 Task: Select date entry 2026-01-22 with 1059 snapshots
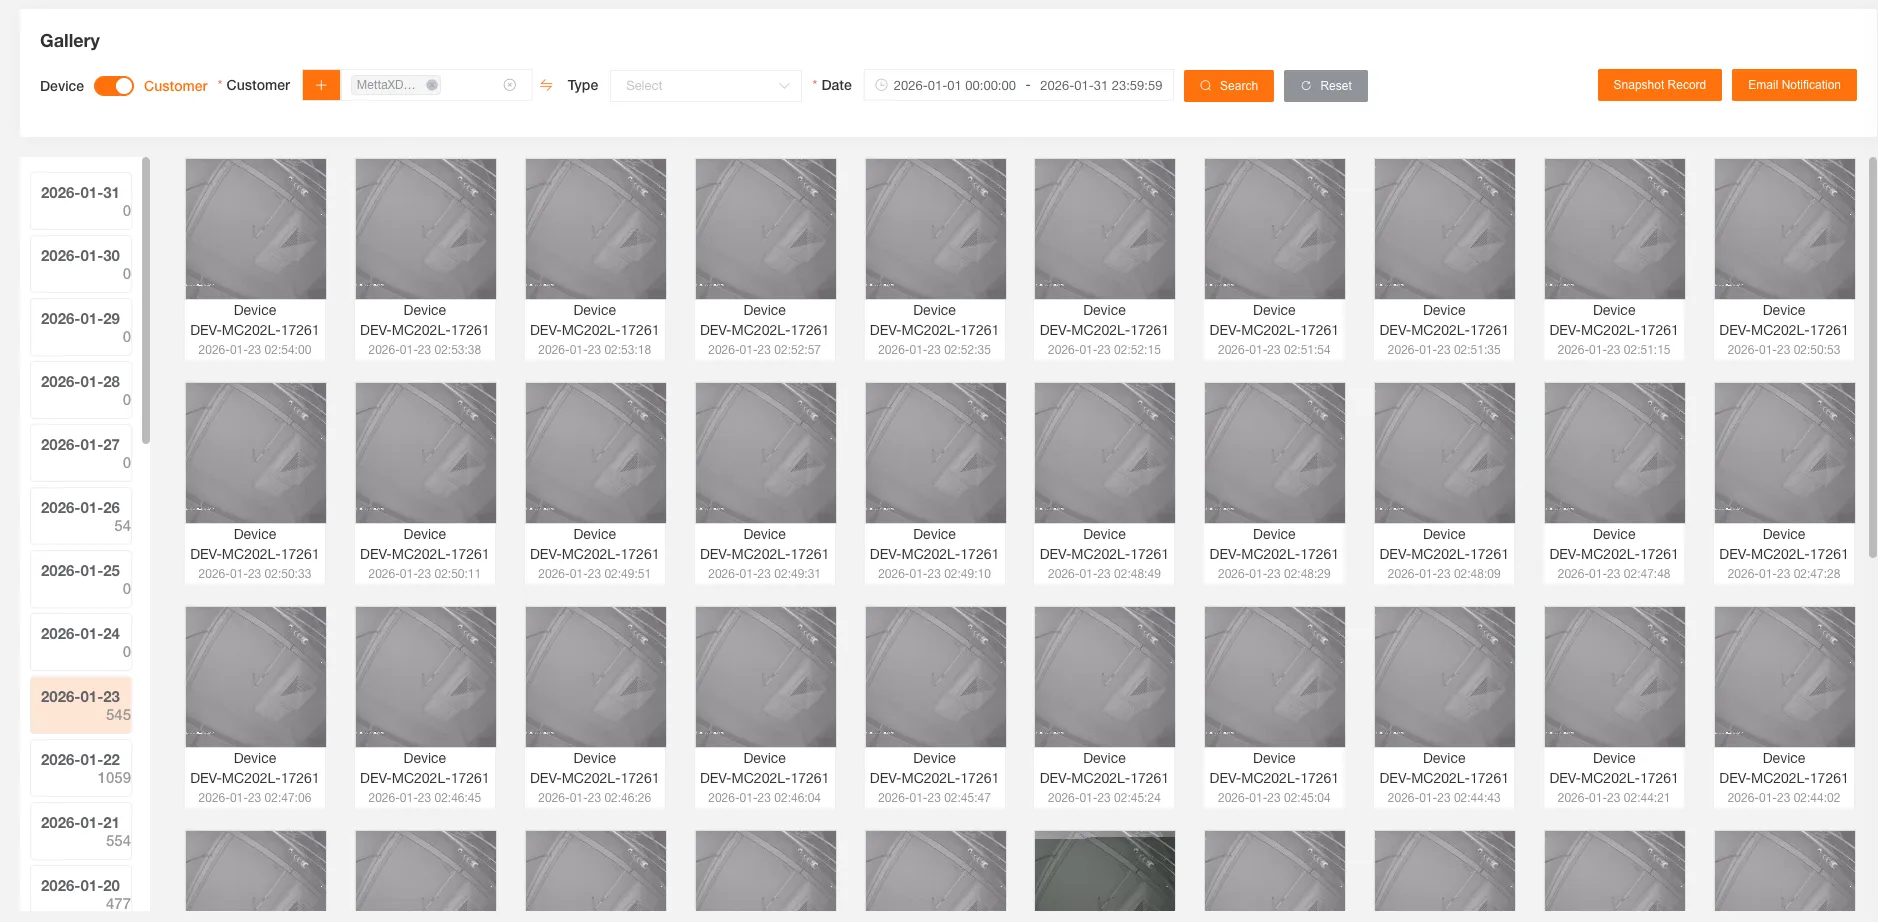[x=81, y=768]
